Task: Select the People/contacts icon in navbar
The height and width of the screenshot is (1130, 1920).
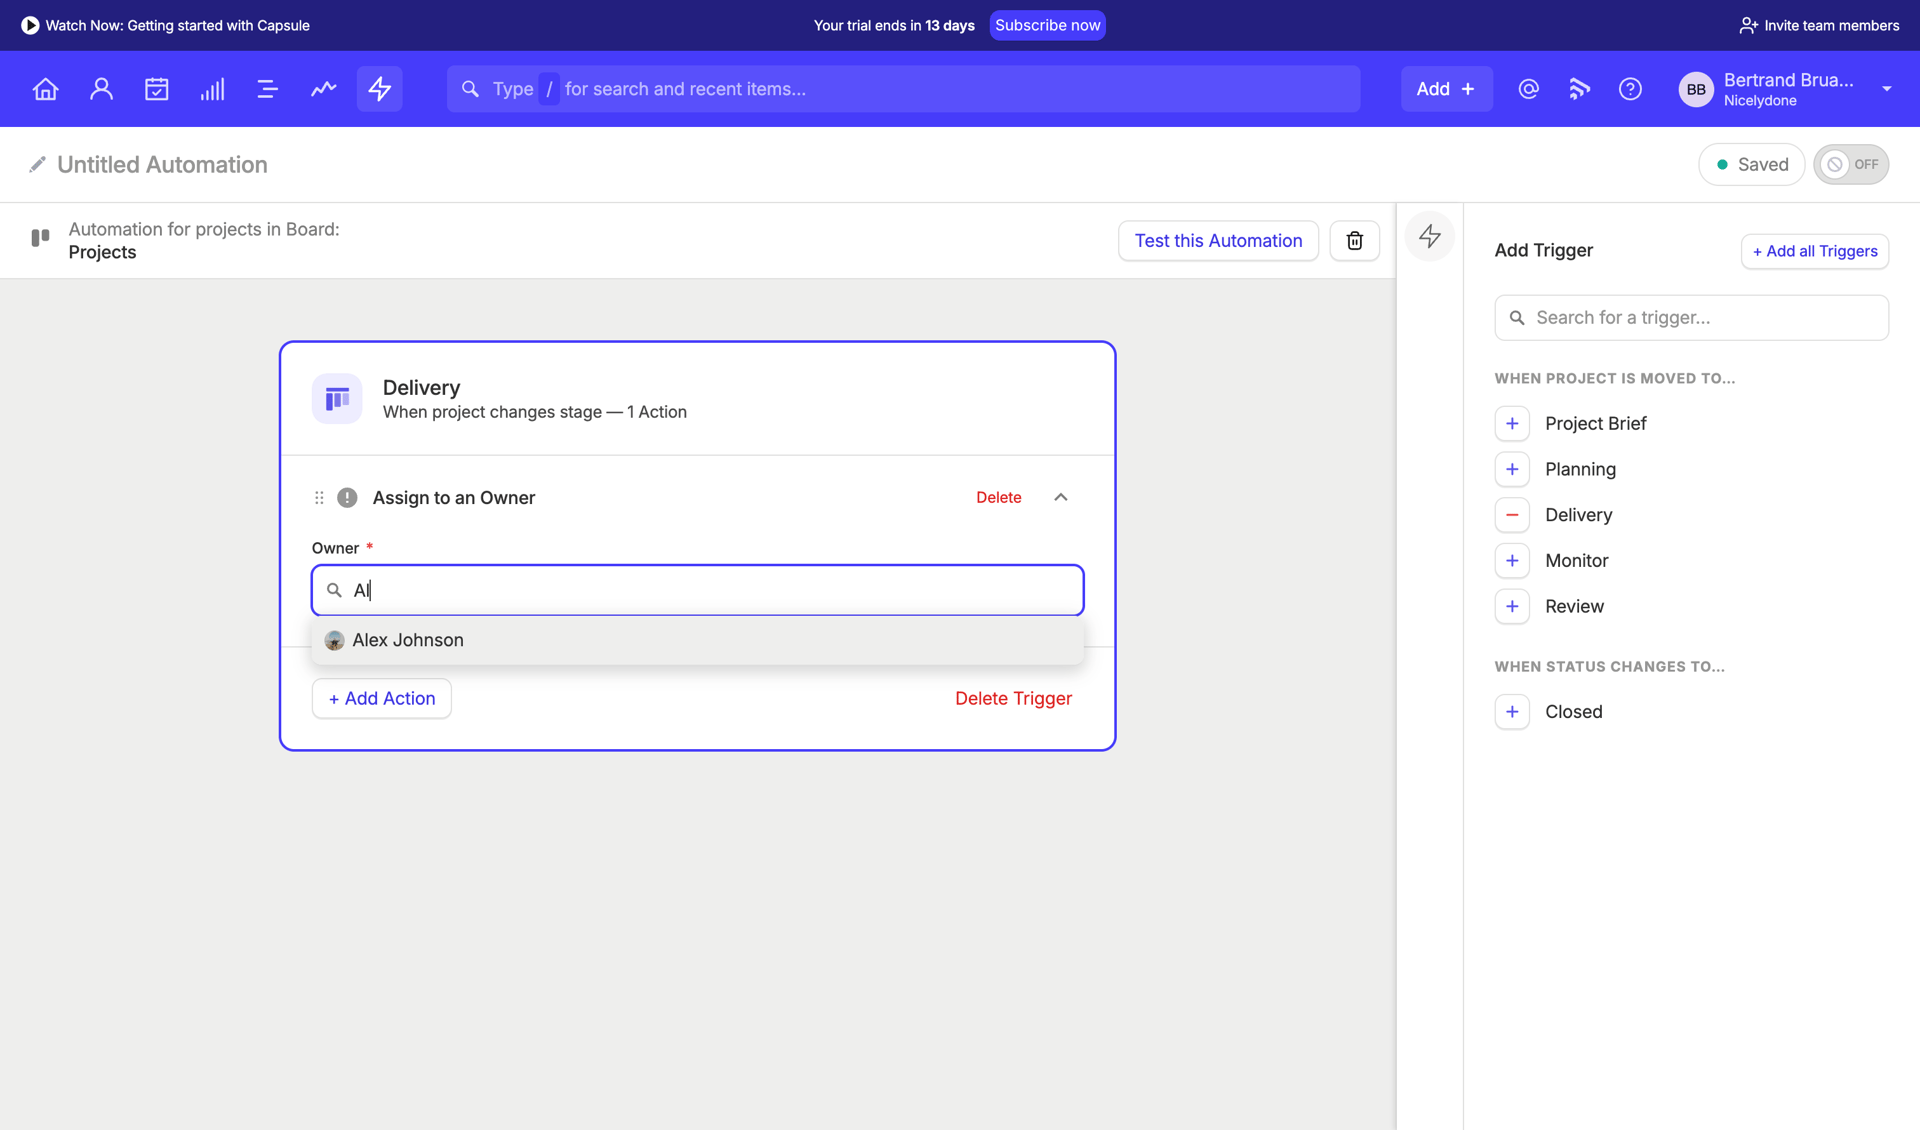Action: [101, 88]
